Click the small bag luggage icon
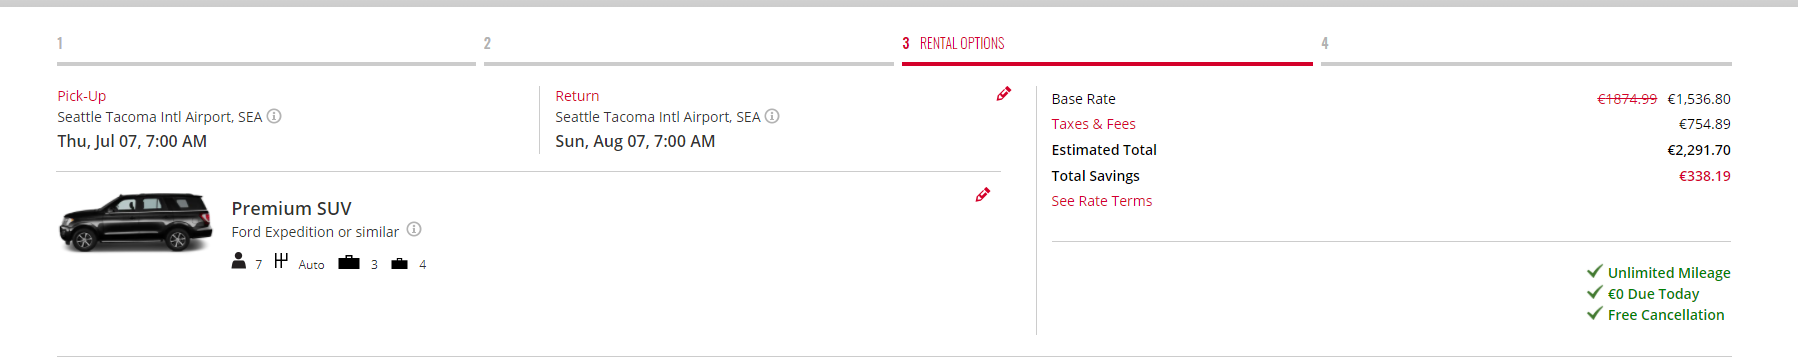 pyautogui.click(x=399, y=264)
